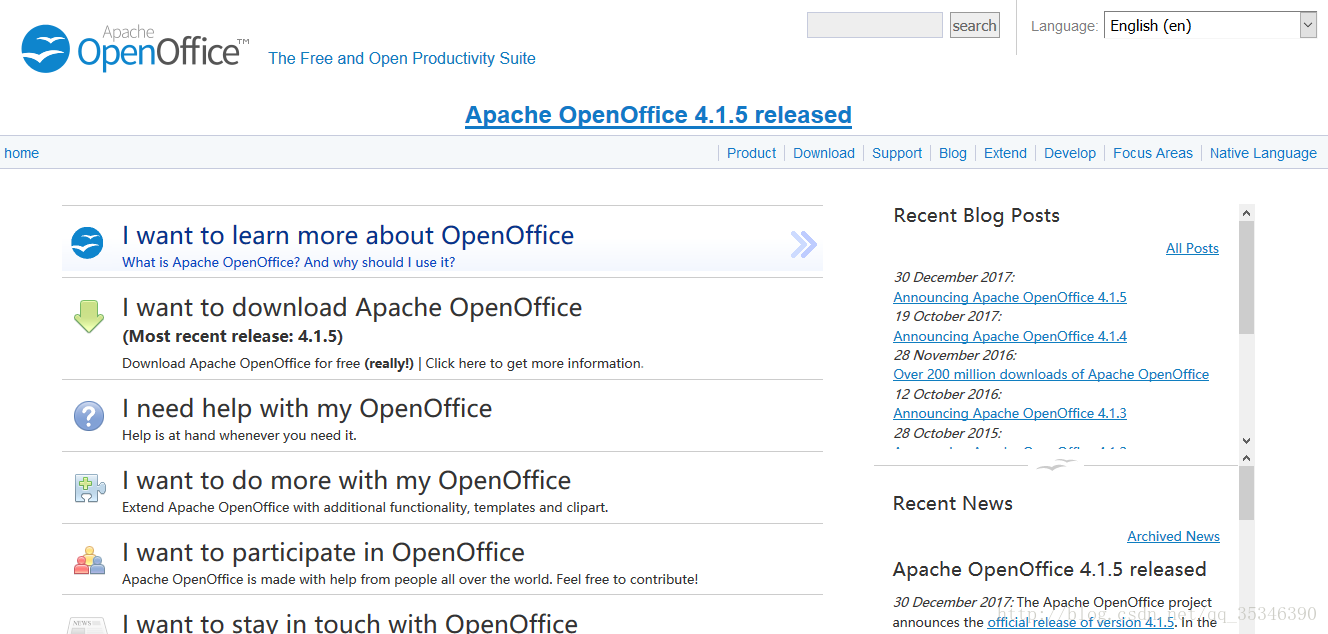Open I want to participate in OpenOffice
The height and width of the screenshot is (634, 1328).
point(323,552)
